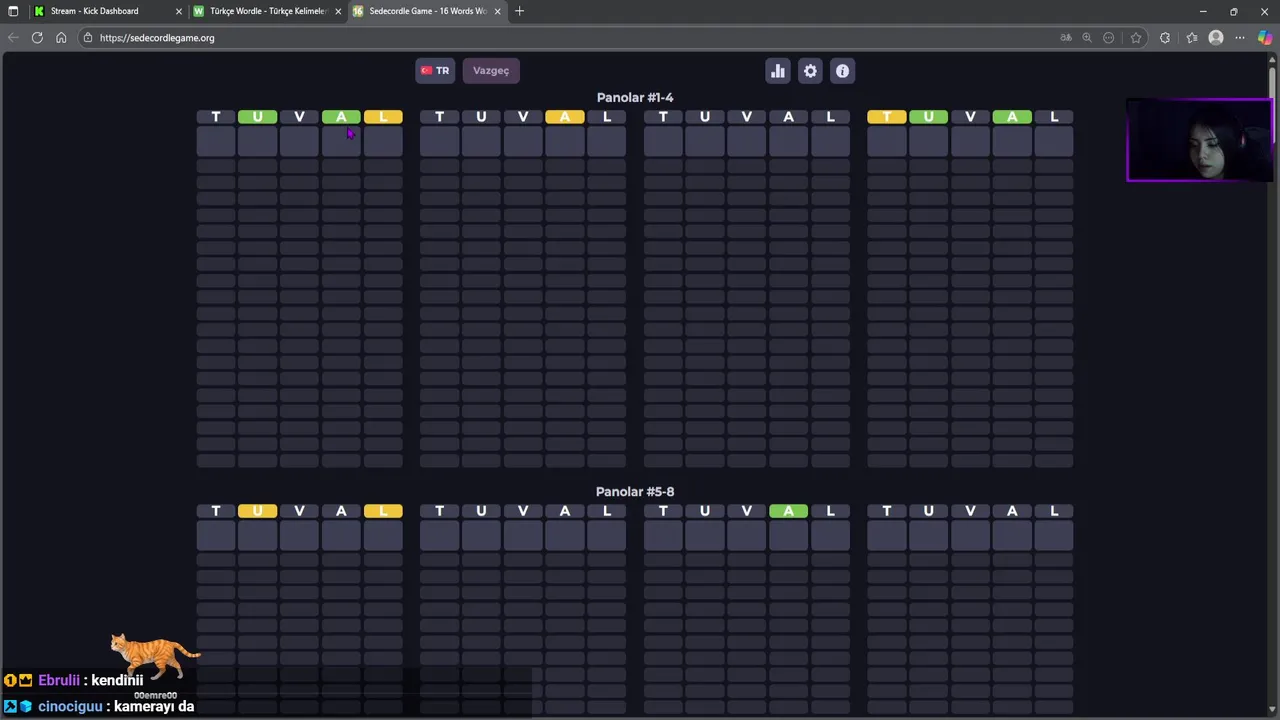Click the Panolar #1-4 heading
This screenshot has height=720, width=1280.
(635, 97)
